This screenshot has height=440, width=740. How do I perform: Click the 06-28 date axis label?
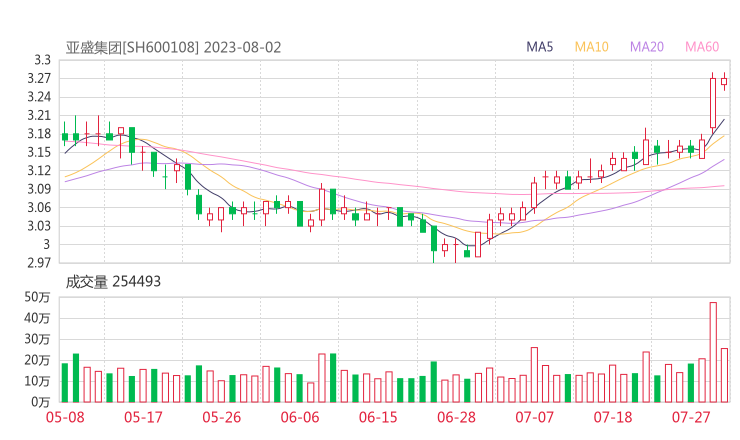pos(456,417)
